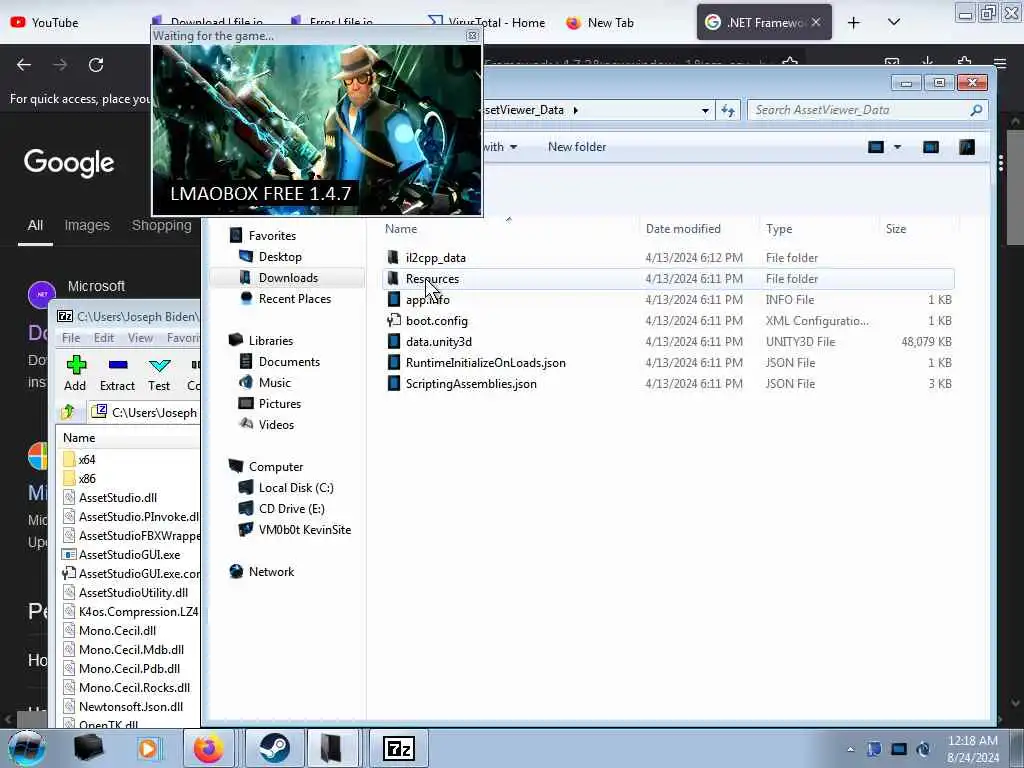This screenshot has height=768, width=1024.
Task: Open the 7-Zip View menu
Action: (x=140, y=338)
